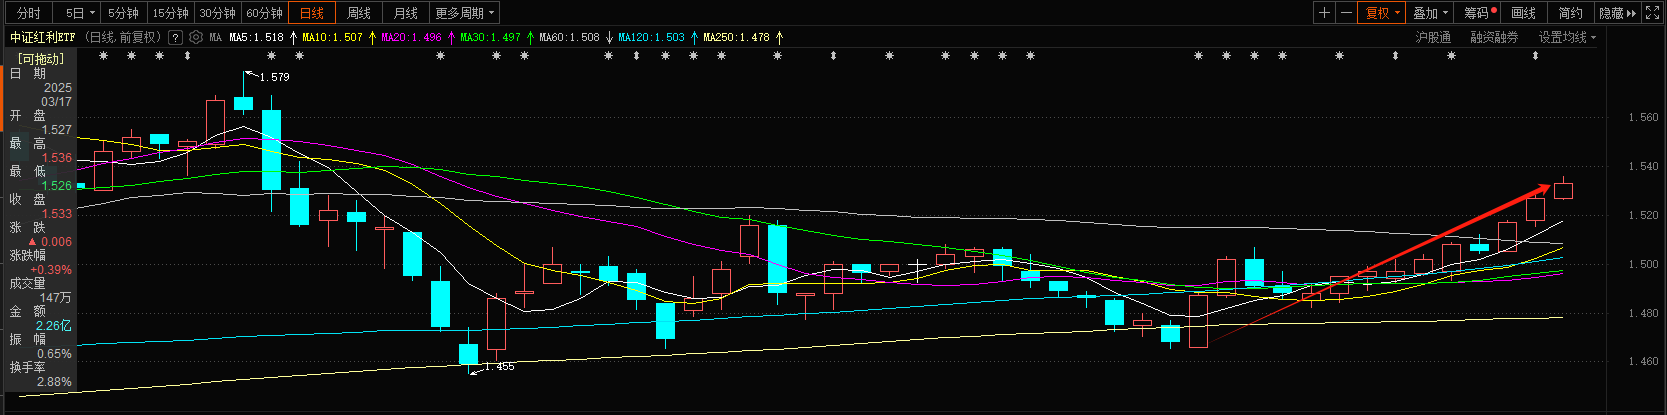Click the highest price 1.536
The height and width of the screenshot is (415, 1667).
point(56,158)
